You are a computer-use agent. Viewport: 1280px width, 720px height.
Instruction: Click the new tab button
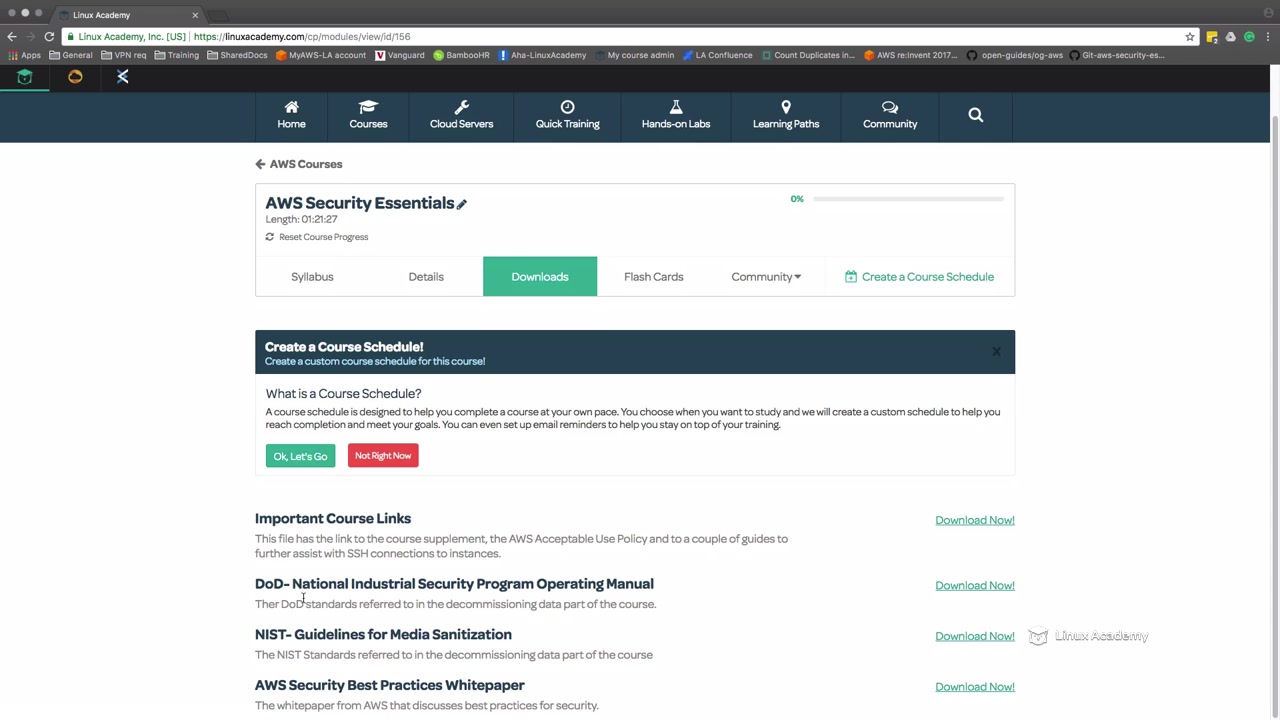click(219, 15)
